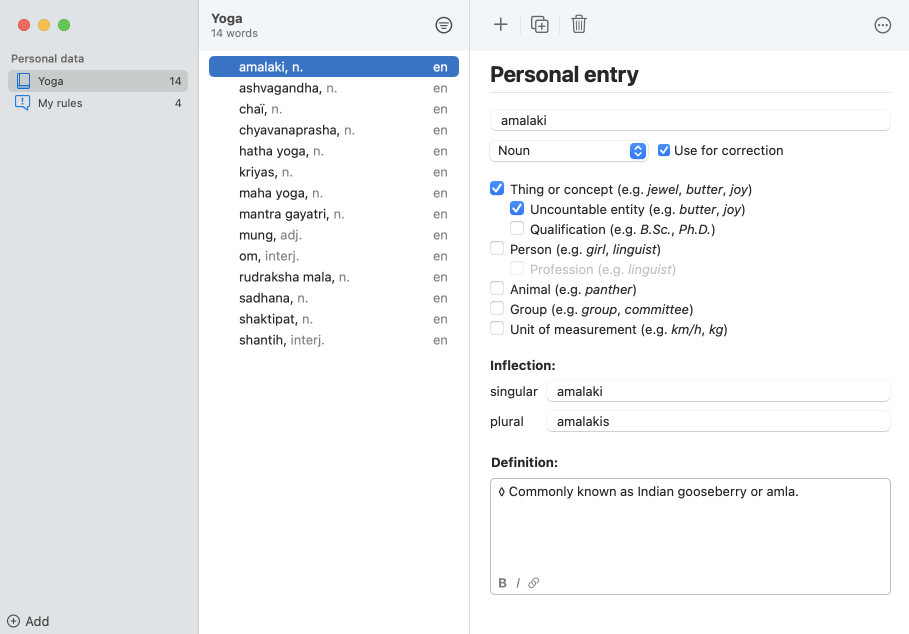Click the filter icon in word list header
Screen dimensions: 909x634
(444, 26)
